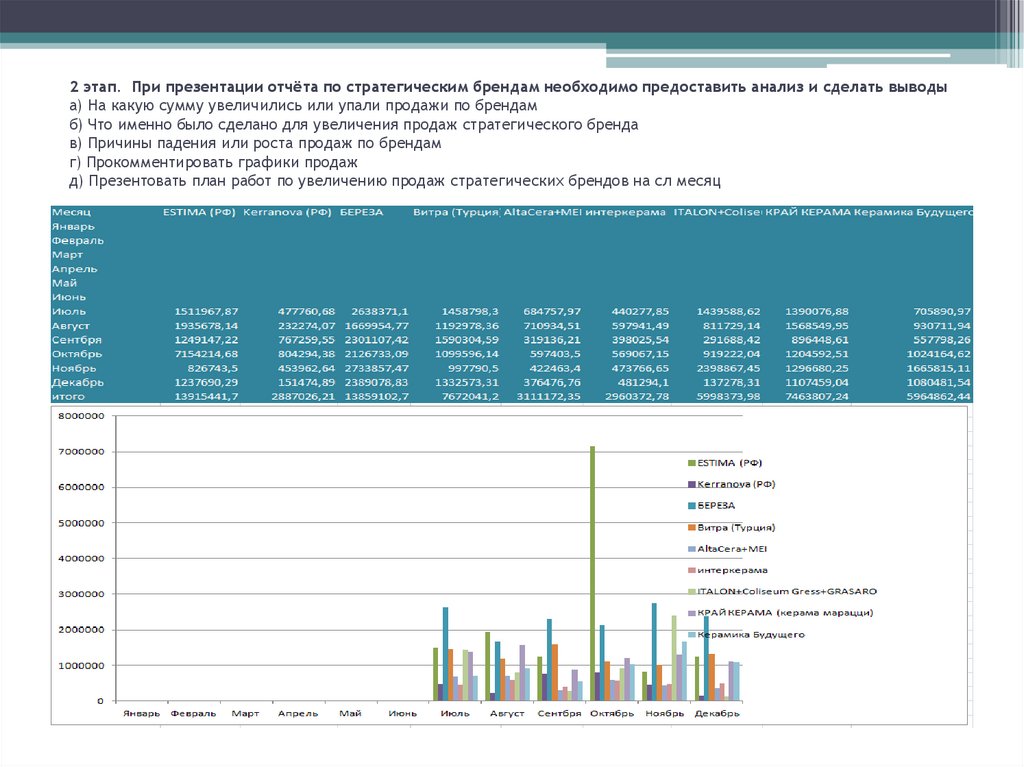Select the Витра (Турция) legend entry

click(x=736, y=527)
